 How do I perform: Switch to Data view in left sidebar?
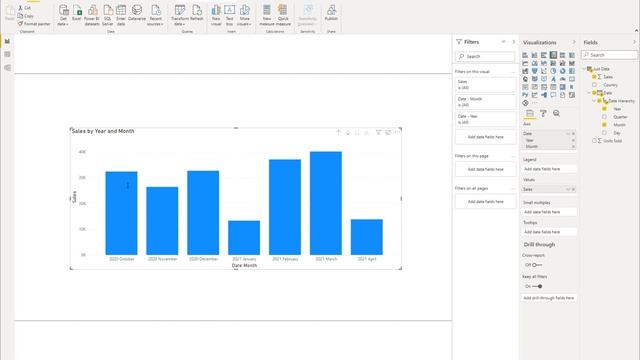(x=7, y=54)
